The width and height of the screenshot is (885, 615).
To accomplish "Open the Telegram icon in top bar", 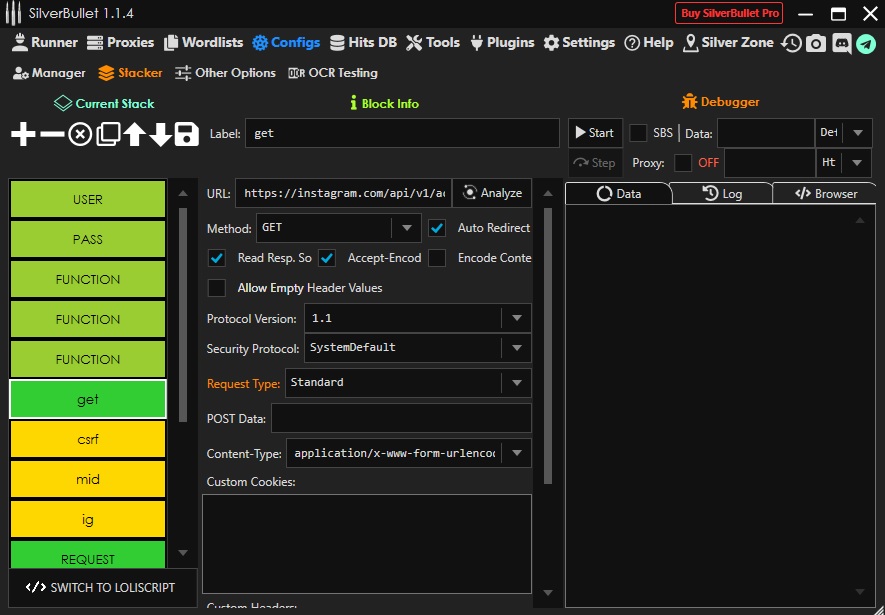I will [x=866, y=43].
